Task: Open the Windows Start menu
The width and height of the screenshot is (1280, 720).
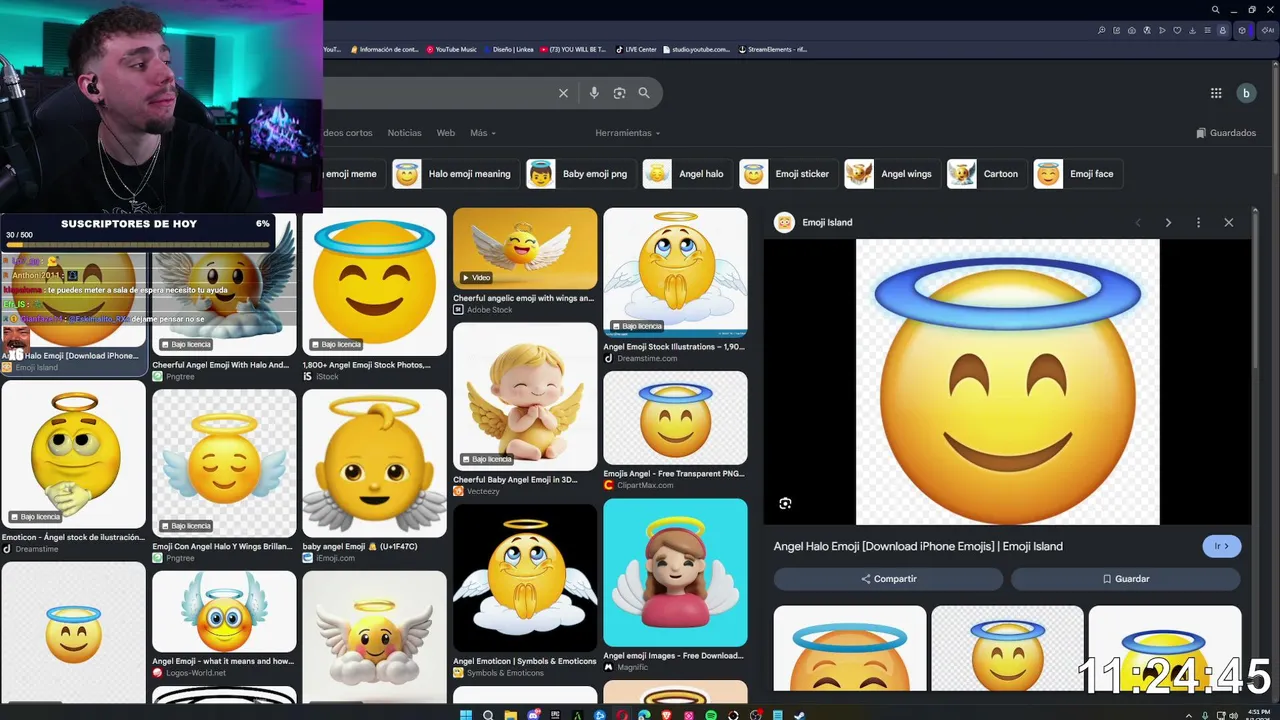Action: [465, 715]
